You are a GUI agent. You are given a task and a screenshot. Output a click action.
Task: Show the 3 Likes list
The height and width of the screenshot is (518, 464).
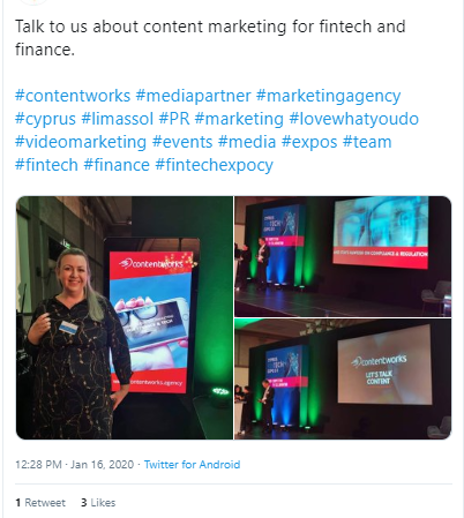[x=98, y=503]
